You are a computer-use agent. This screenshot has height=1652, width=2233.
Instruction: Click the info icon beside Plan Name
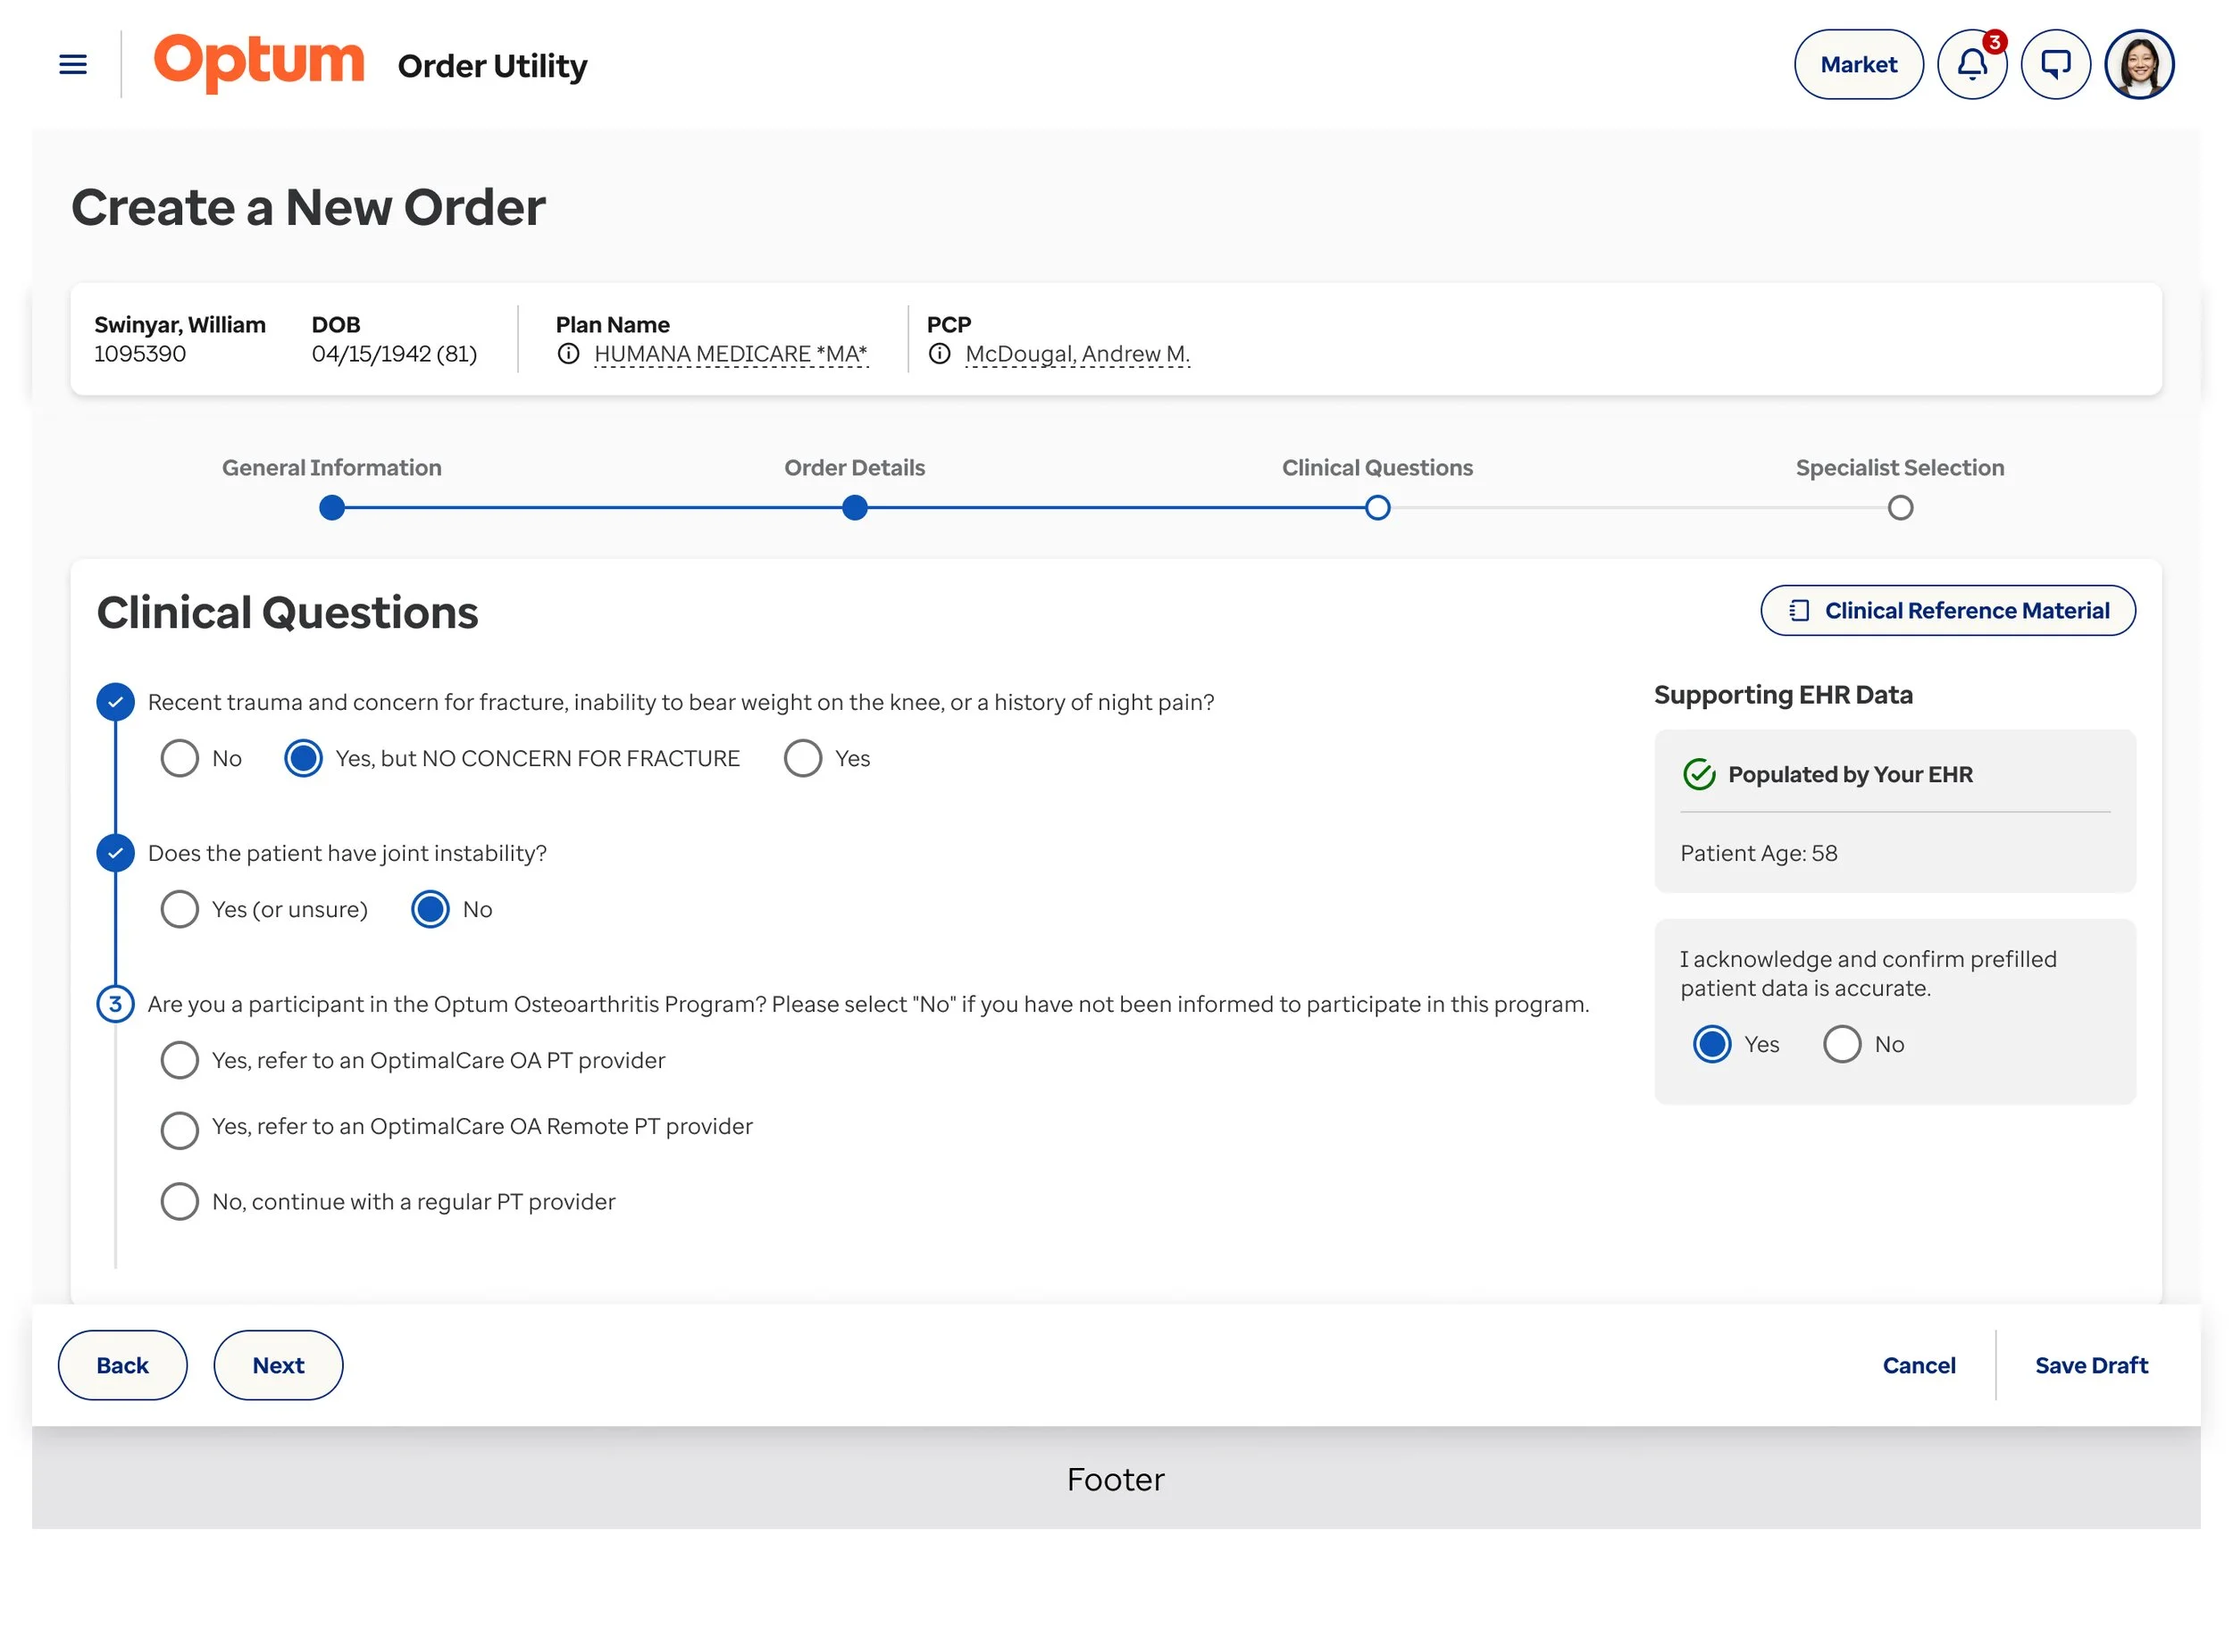pos(570,354)
